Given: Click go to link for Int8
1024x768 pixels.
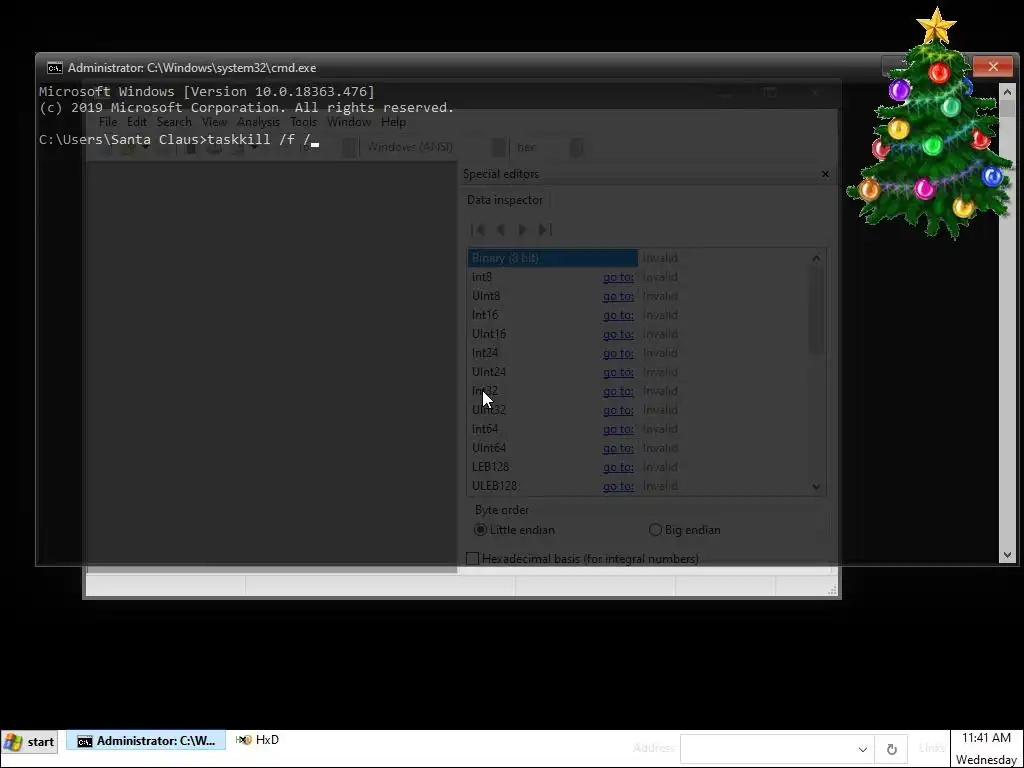Looking at the screenshot, I should point(618,277).
